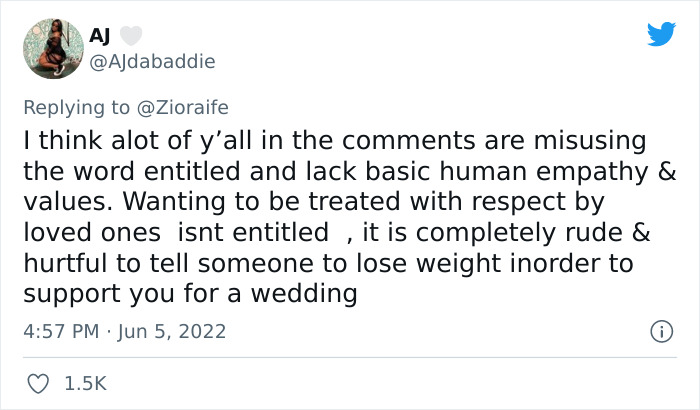Open the @AJdabaddie handle link
This screenshot has height=410, width=700.
pyautogui.click(x=152, y=60)
